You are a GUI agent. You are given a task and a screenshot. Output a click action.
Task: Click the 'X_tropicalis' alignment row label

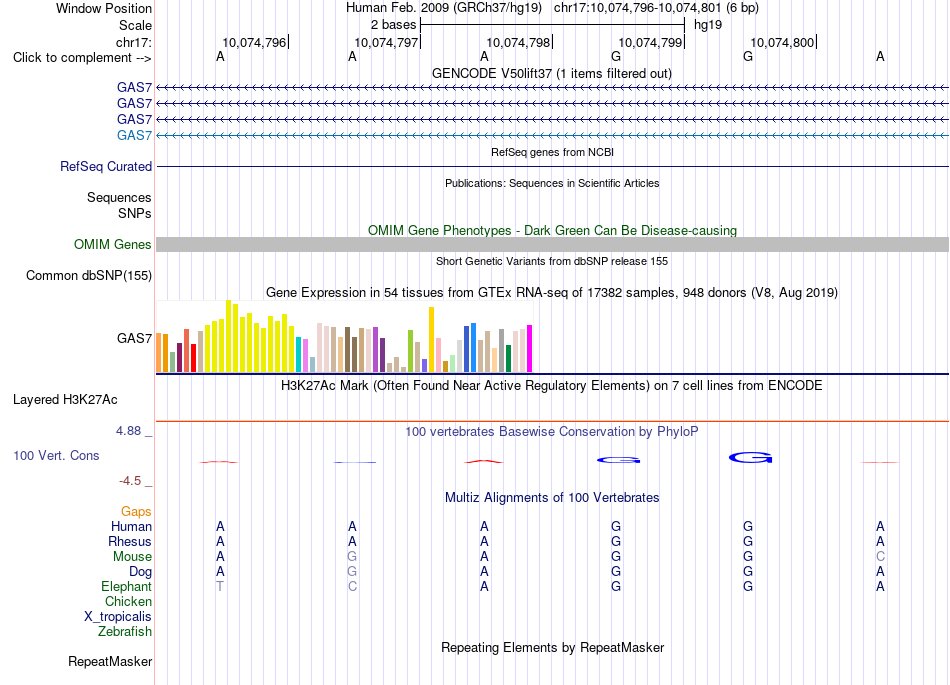[x=118, y=617]
